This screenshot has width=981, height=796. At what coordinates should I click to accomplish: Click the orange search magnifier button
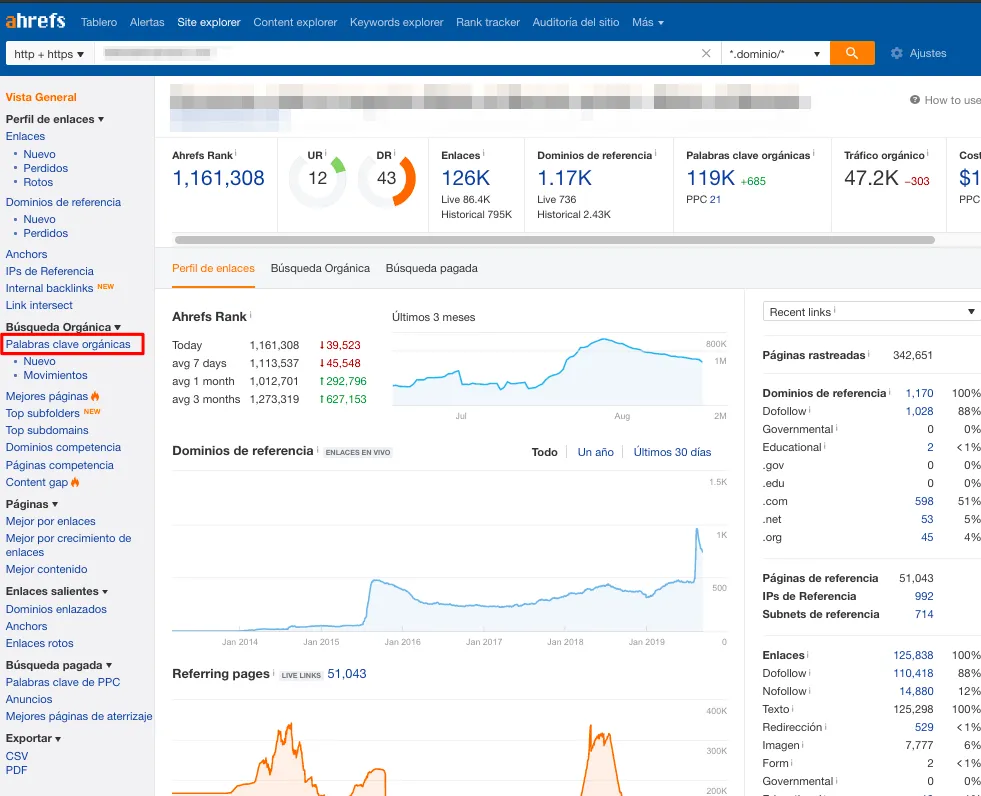(851, 53)
